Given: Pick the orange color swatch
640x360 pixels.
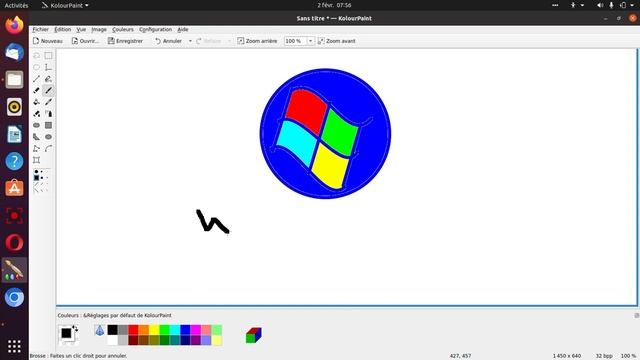Looking at the screenshot, I should 144,330.
